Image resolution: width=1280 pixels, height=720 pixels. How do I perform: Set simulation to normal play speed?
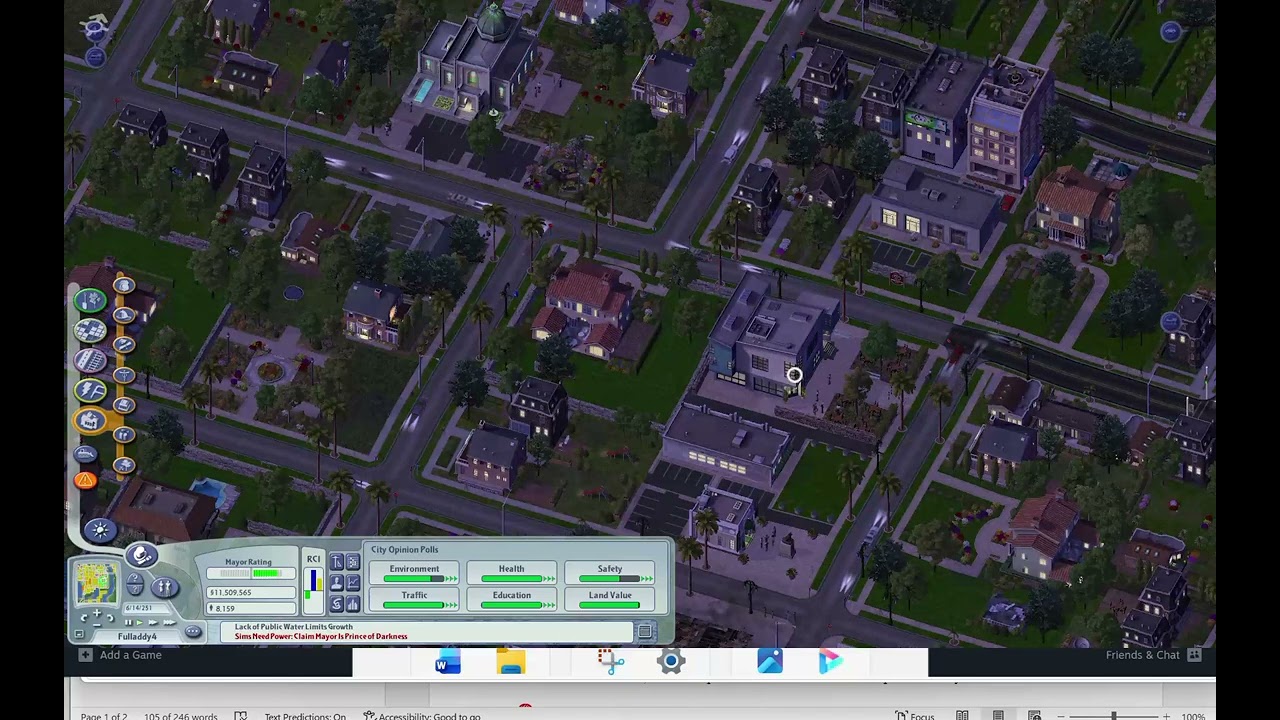click(141, 622)
